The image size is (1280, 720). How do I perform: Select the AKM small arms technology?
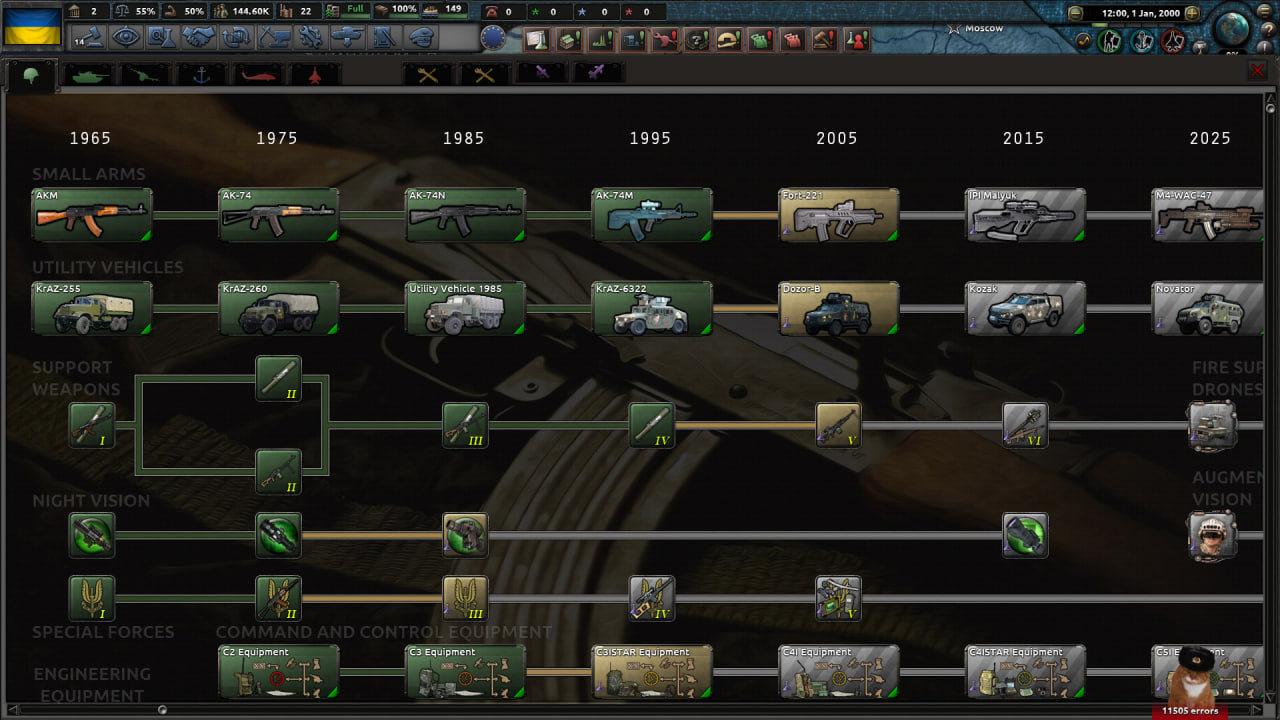(x=92, y=215)
